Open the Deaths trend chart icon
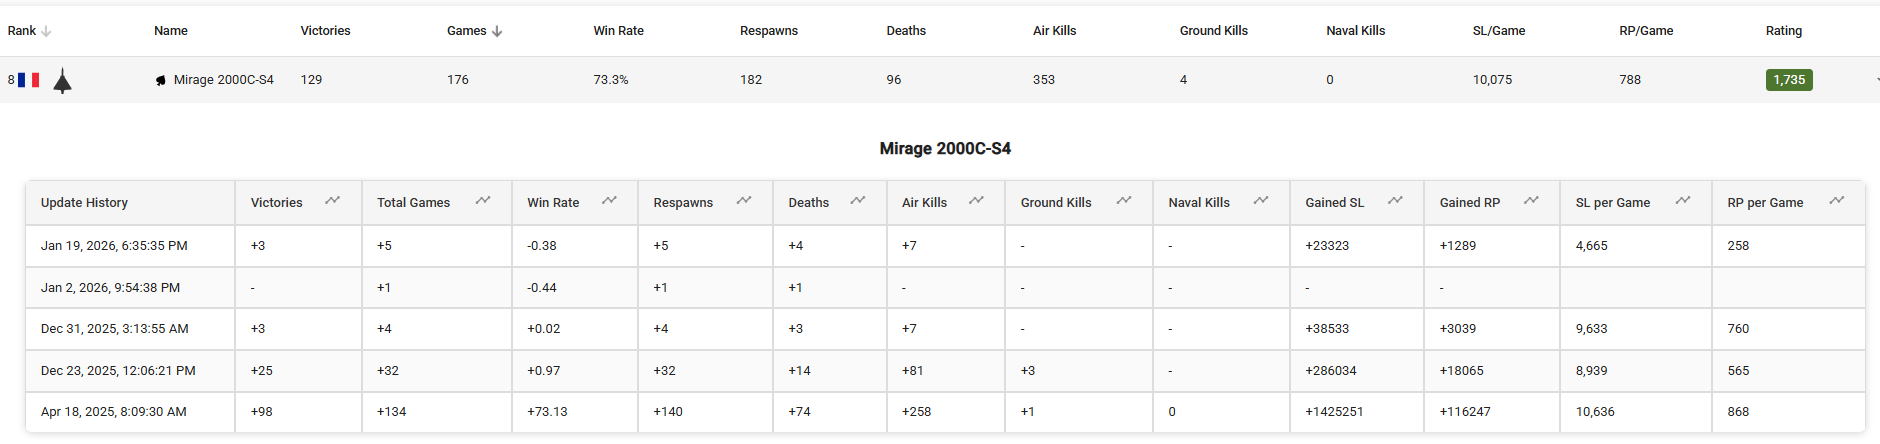This screenshot has width=1880, height=444. point(858,201)
